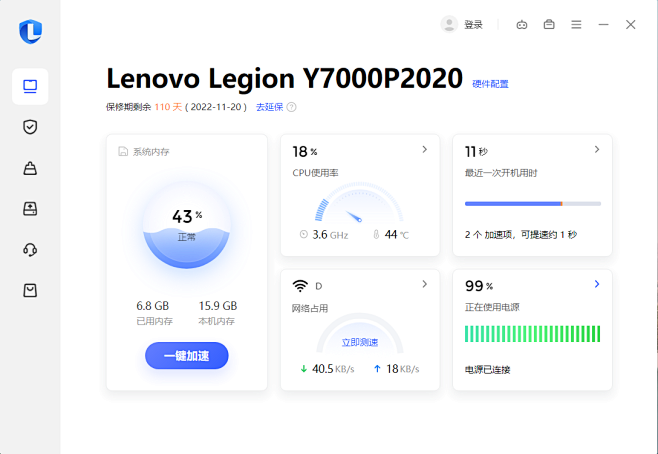The image size is (658, 454).
Task: Click the 43% memory usage circle
Action: pos(187,224)
